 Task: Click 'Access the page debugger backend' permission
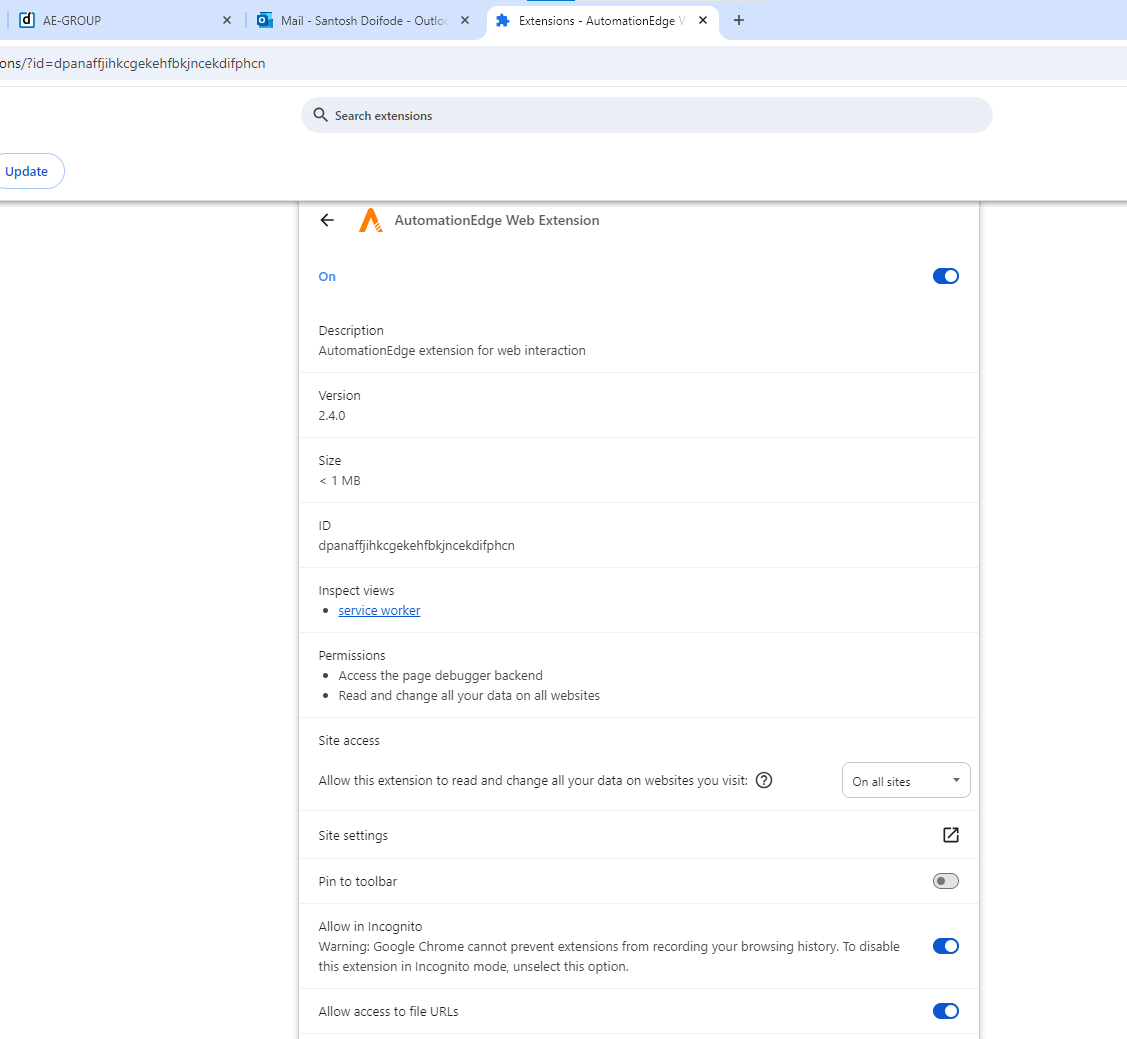(441, 675)
